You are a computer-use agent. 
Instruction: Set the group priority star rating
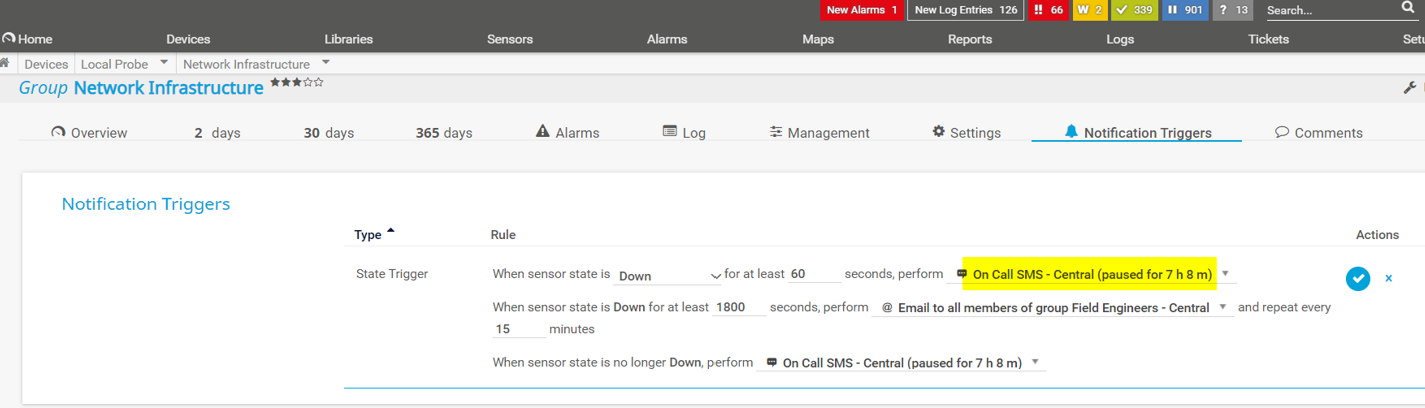point(297,83)
